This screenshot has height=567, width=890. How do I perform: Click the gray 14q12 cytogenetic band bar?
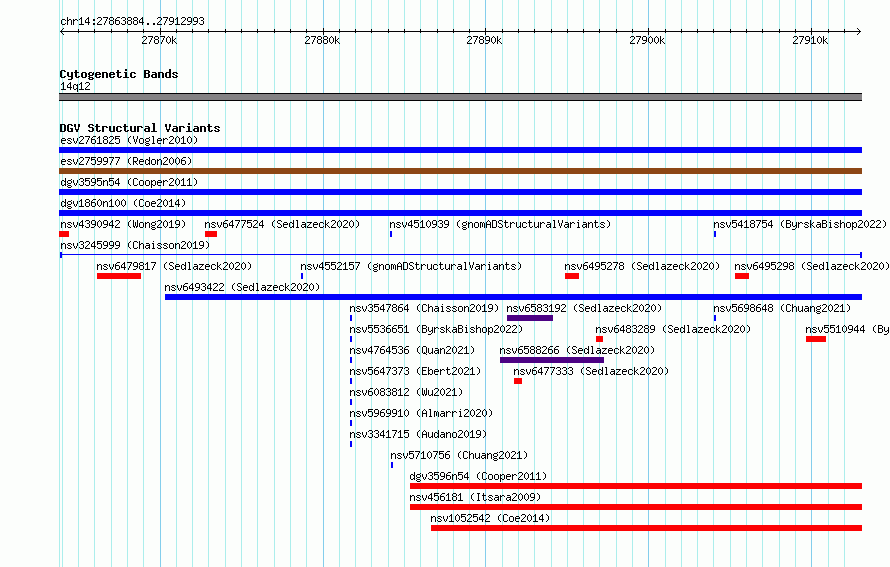[x=460, y=97]
